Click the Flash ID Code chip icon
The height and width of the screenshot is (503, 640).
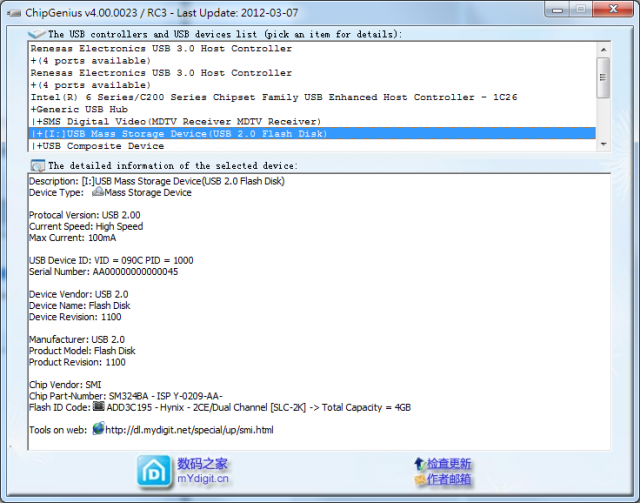point(98,407)
